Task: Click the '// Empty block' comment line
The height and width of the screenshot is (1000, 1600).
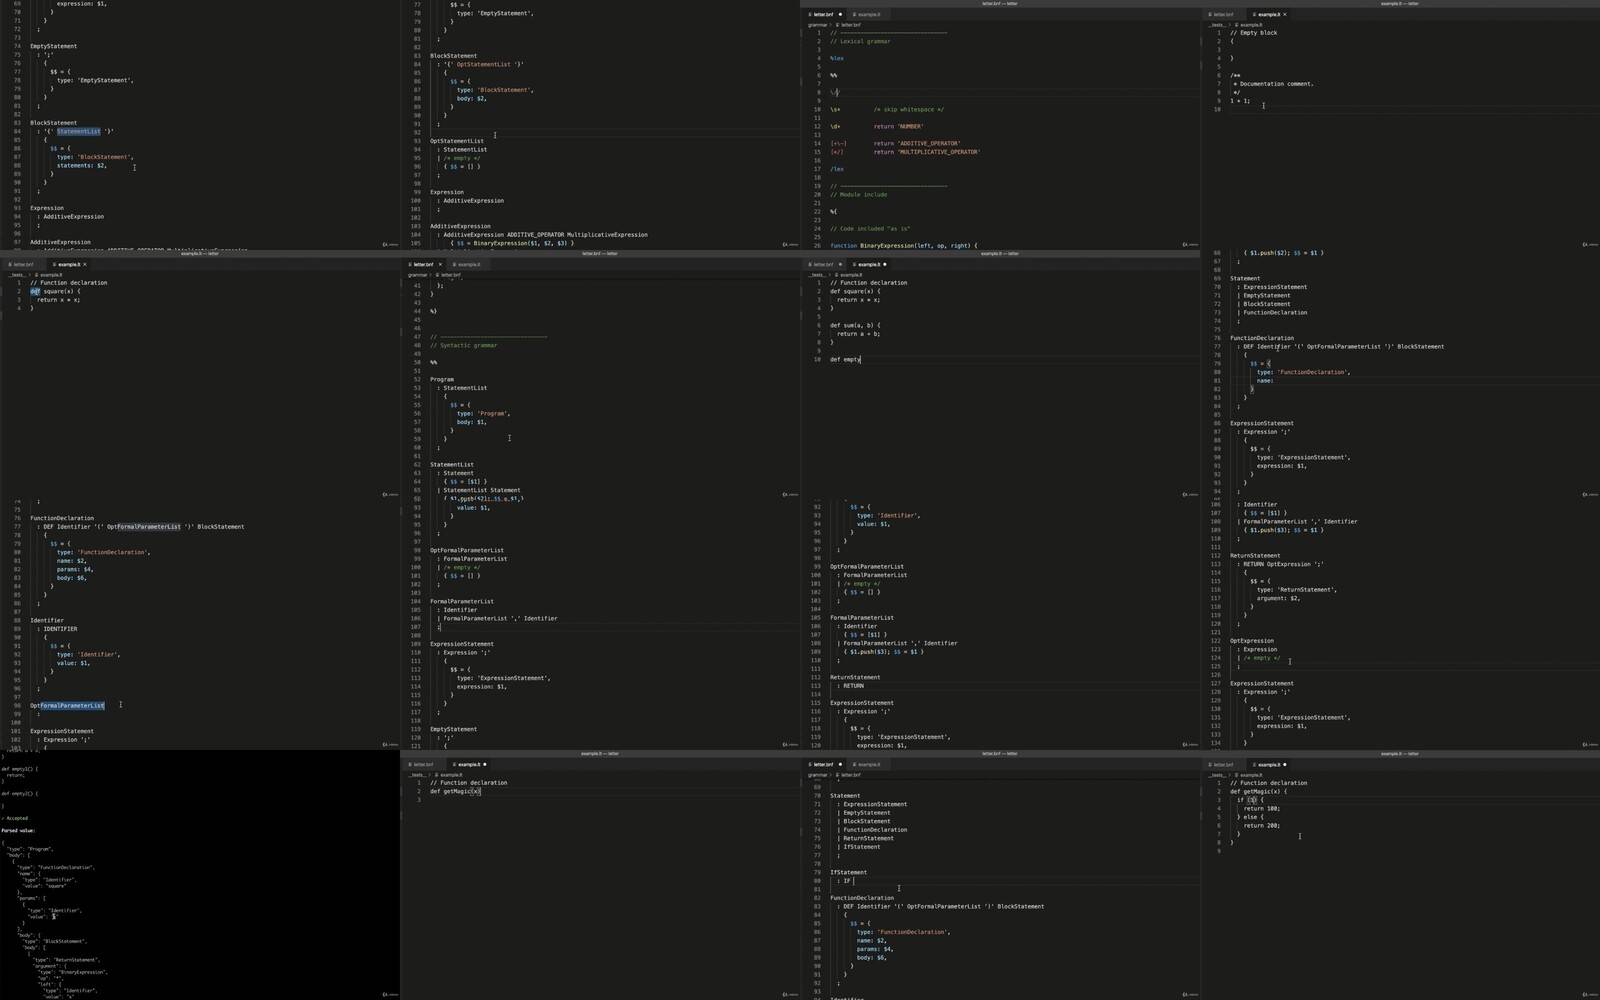Action: [1253, 33]
